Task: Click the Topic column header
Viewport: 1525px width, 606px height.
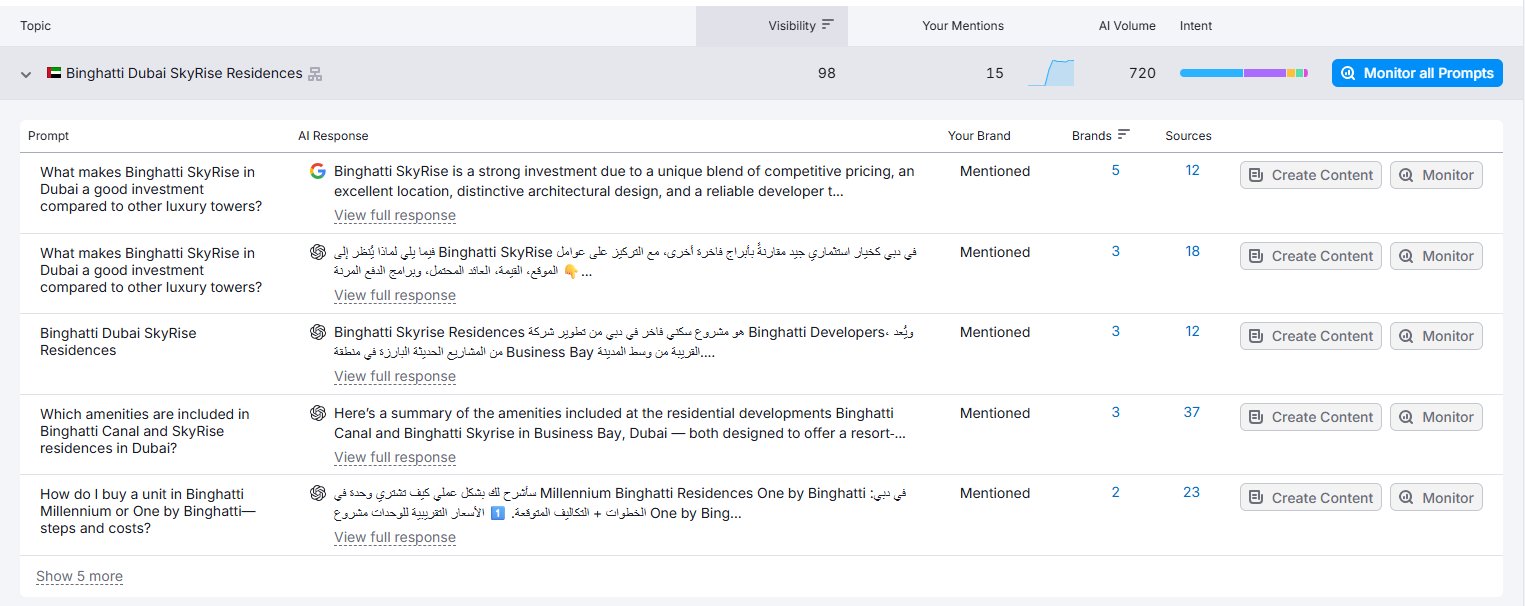Action: tap(35, 26)
